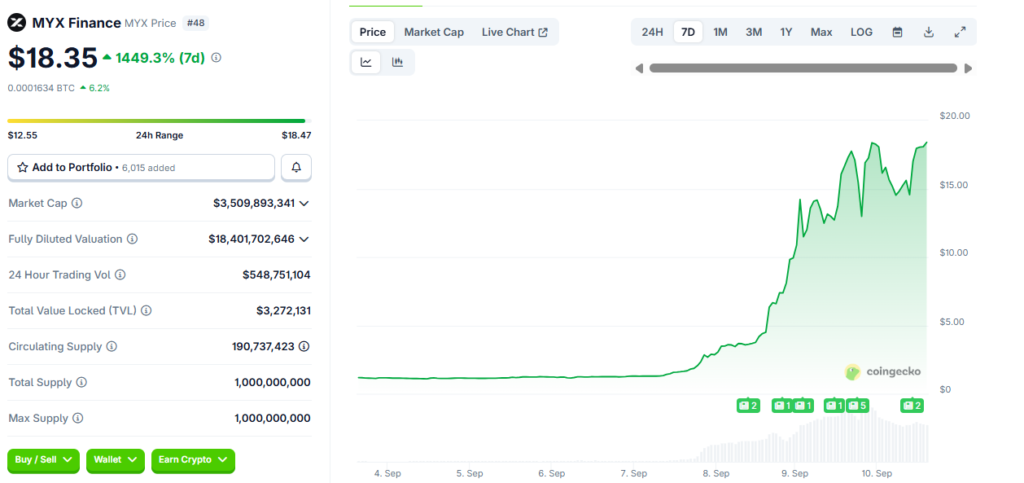Click Add to Portfolio button
1024x483 pixels.
click(141, 168)
